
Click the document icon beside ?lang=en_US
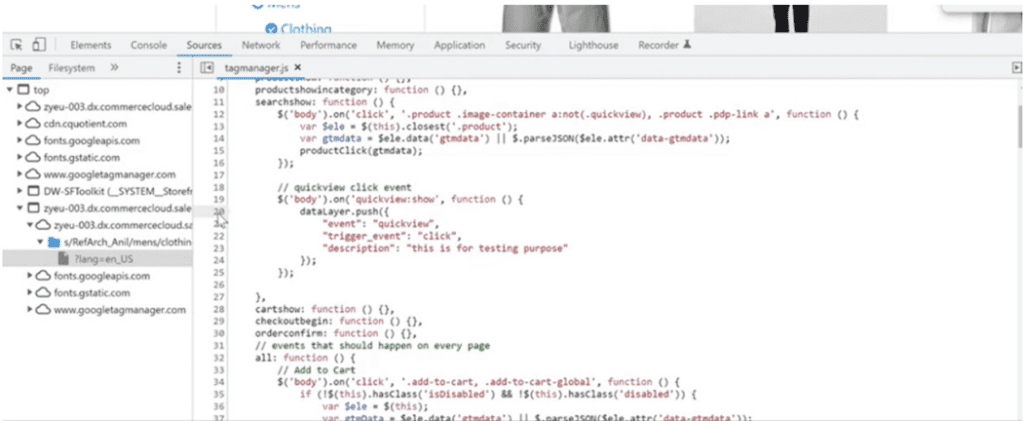(x=64, y=259)
